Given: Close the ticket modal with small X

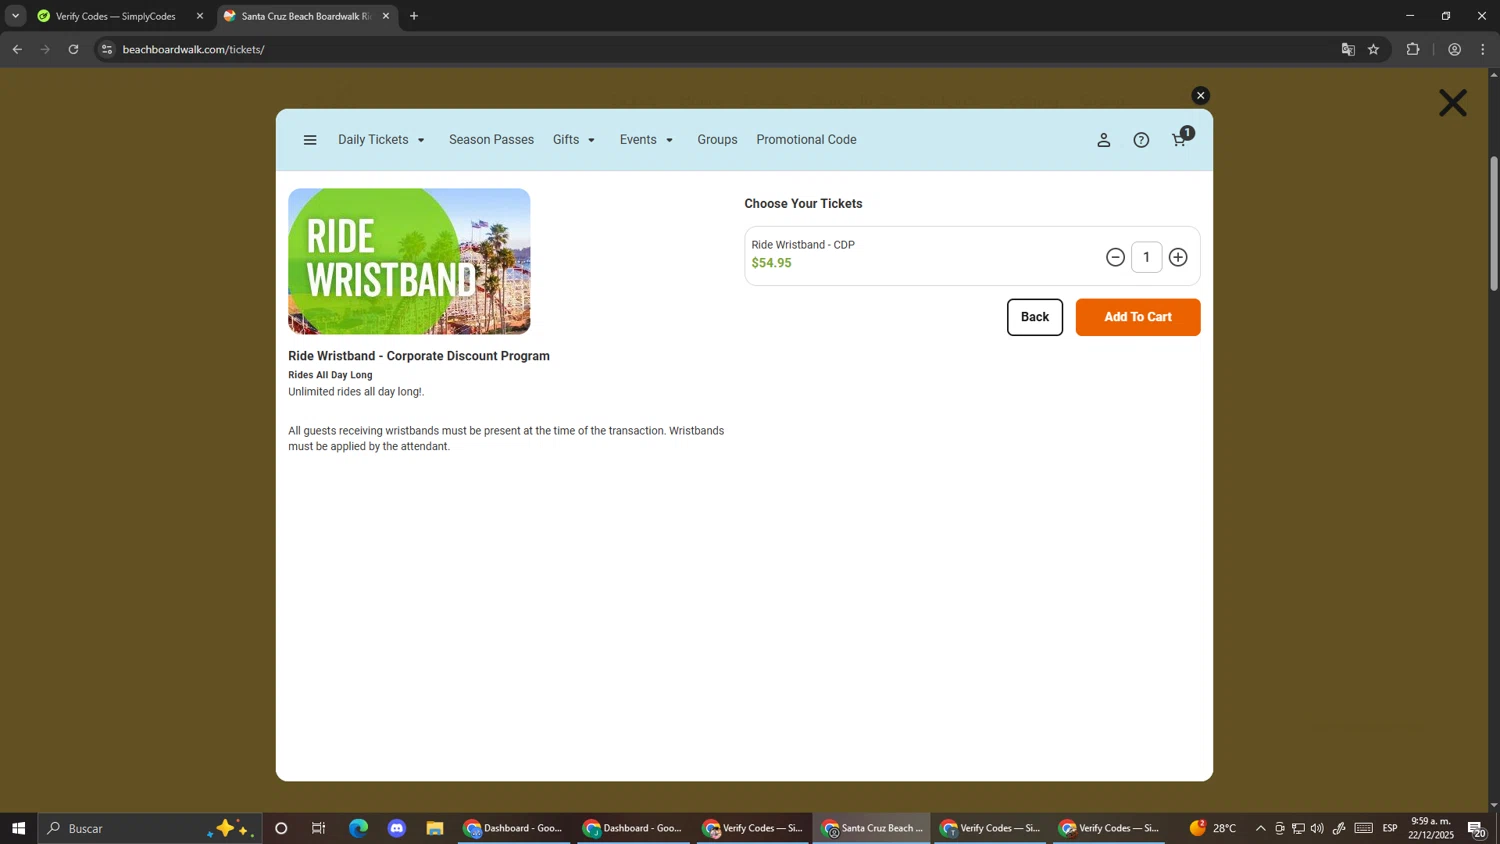Looking at the screenshot, I should (1200, 96).
